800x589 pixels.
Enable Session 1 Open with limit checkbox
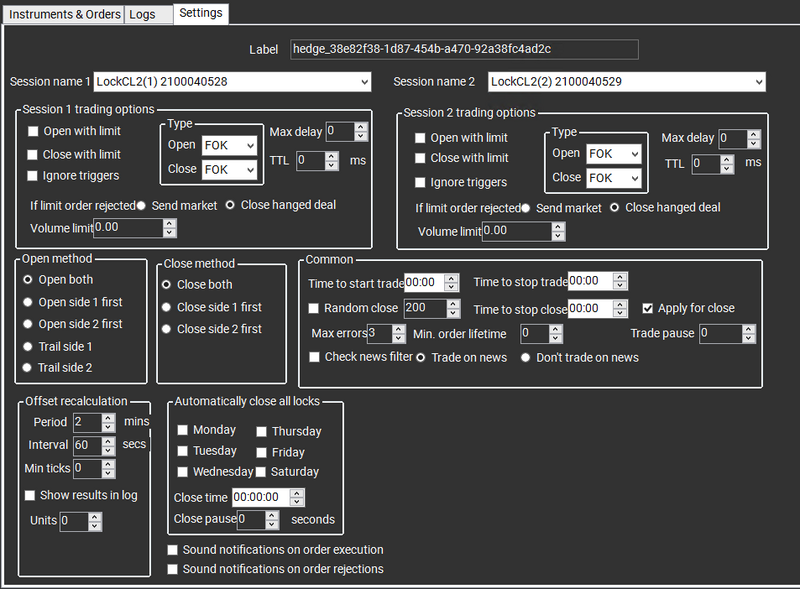[34, 132]
